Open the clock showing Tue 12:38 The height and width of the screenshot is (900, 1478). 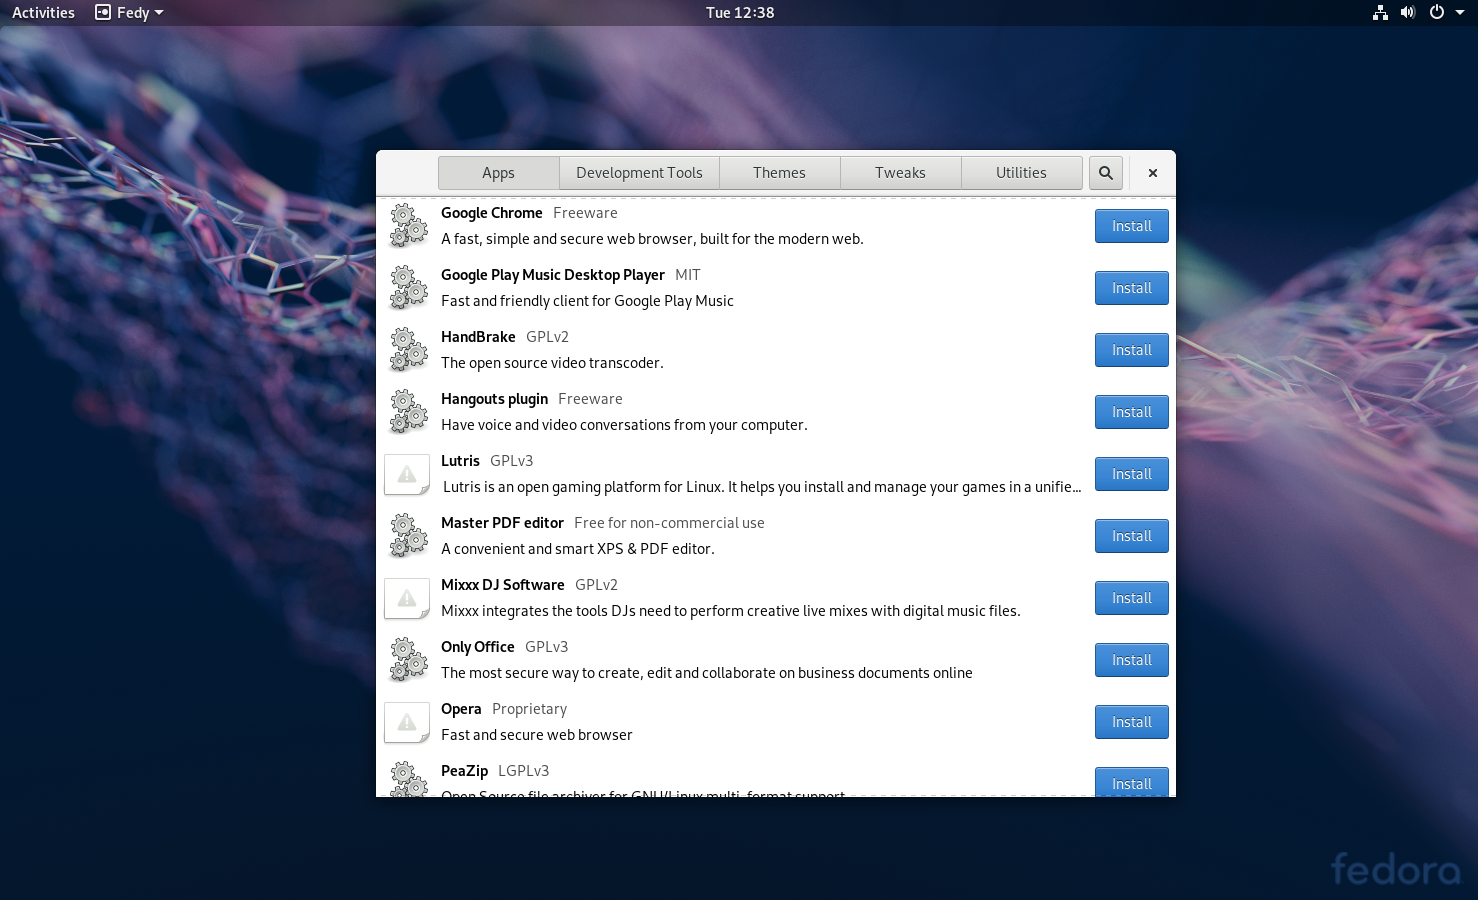tap(740, 12)
